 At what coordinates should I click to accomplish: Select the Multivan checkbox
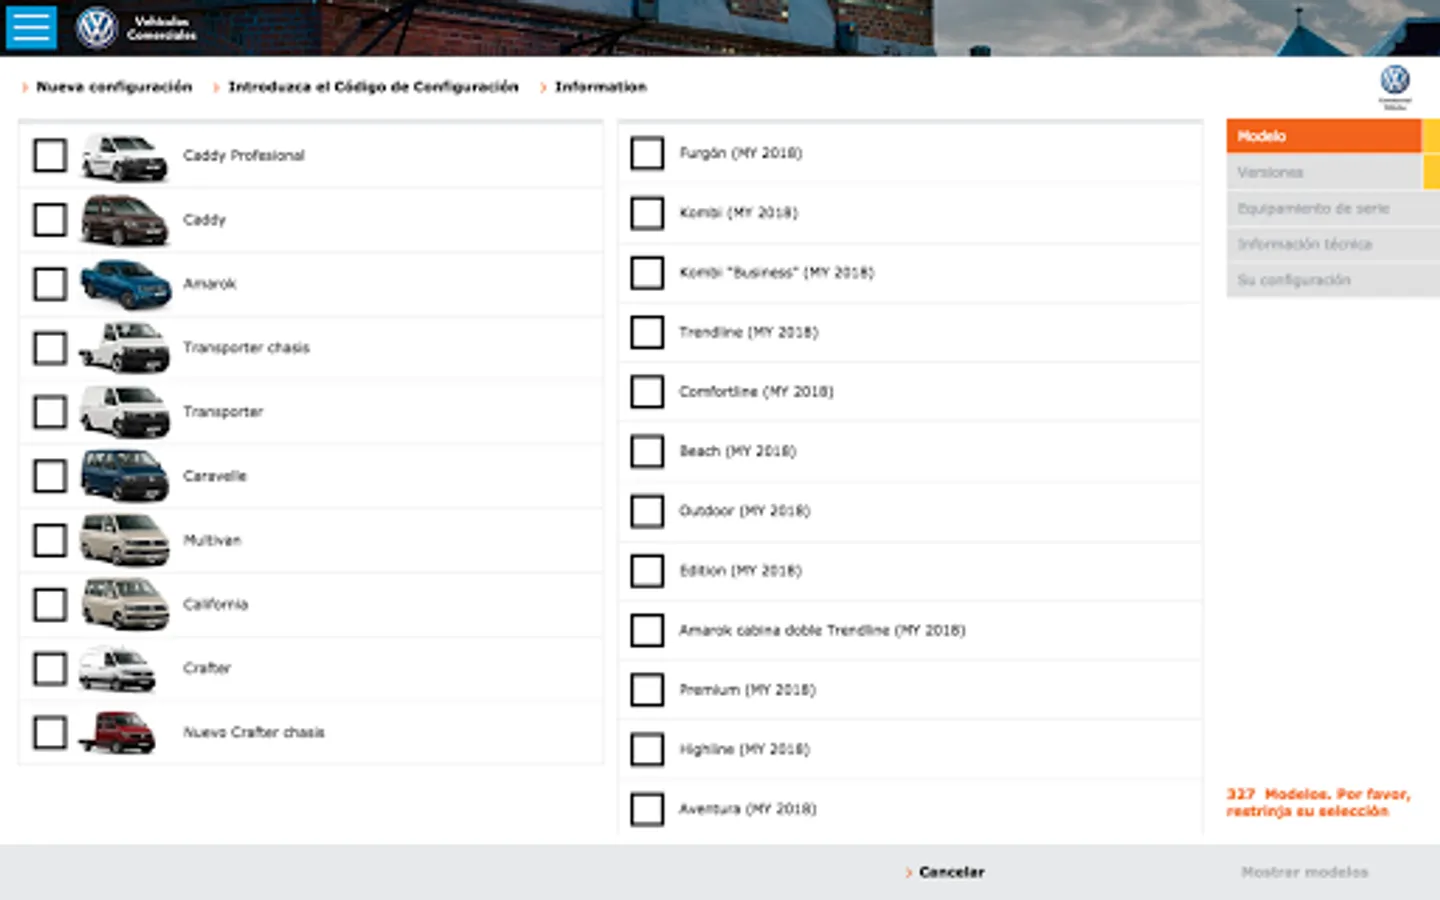[50, 540]
